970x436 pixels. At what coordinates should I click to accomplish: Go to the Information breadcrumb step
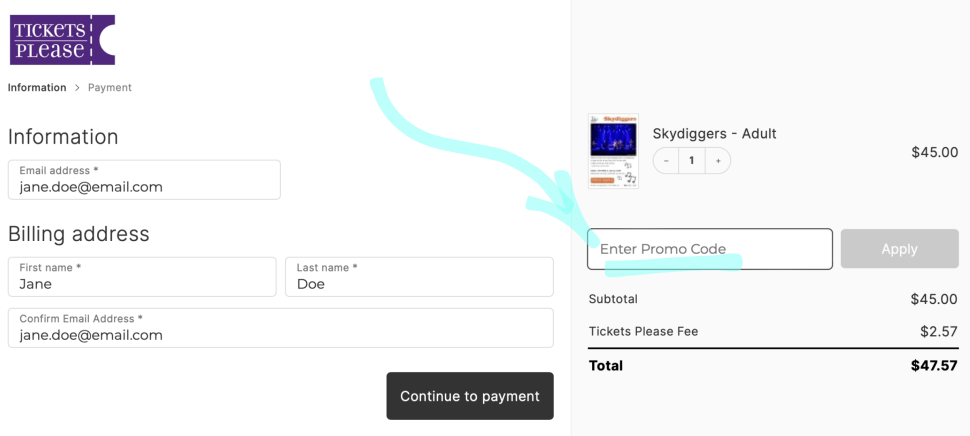(37, 88)
